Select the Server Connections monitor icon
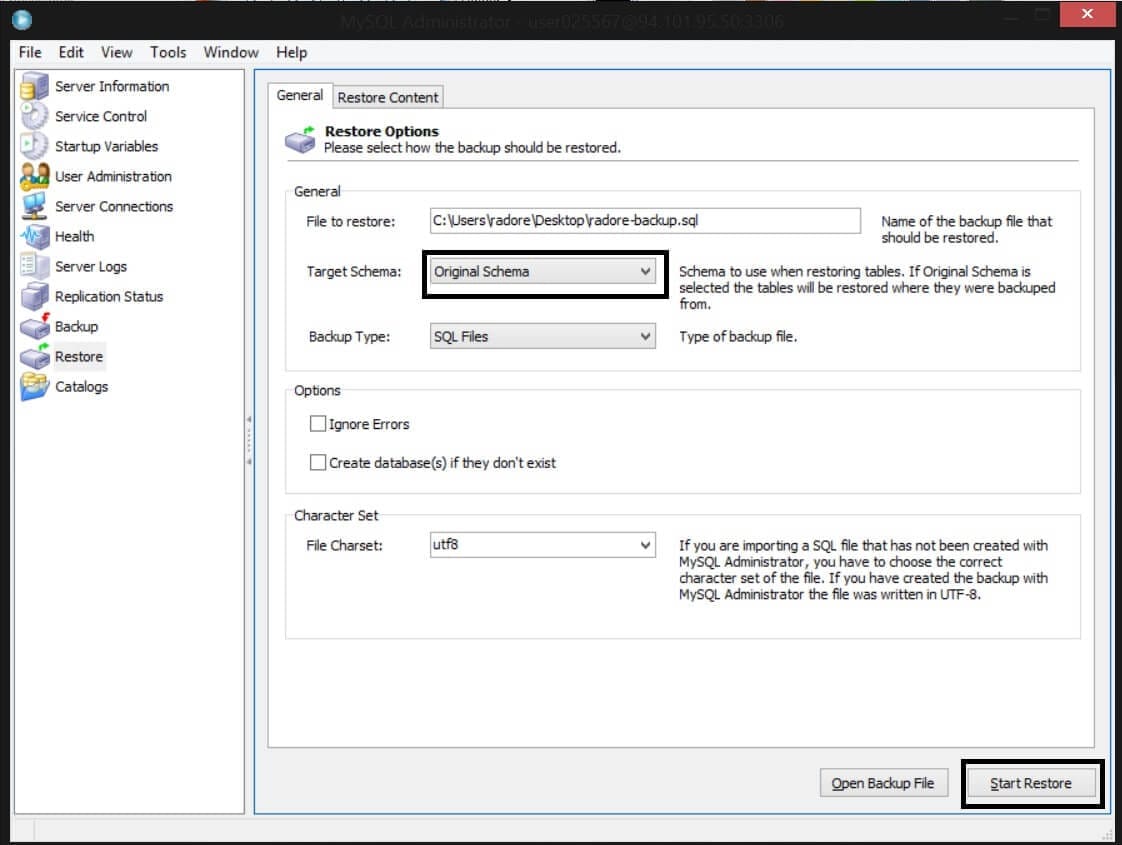 [34, 206]
